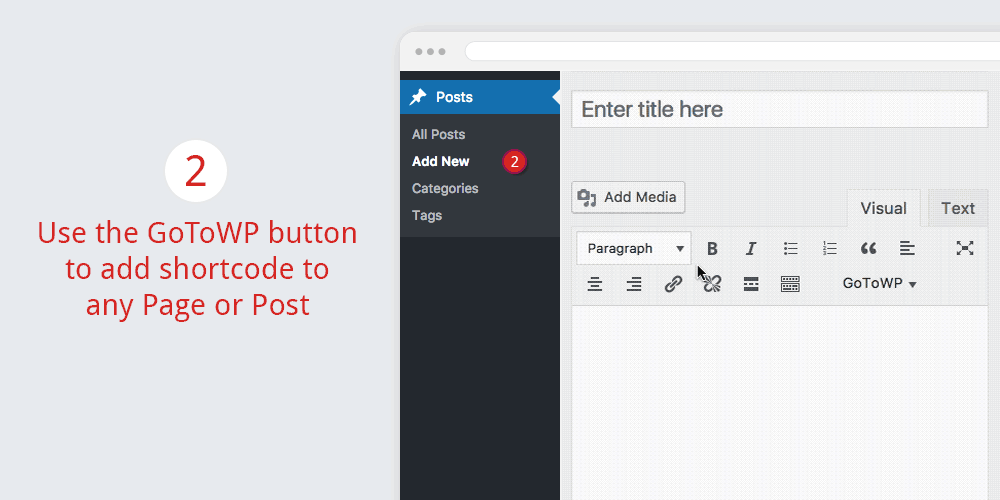This screenshot has width=1000, height=500.
Task: Open All Posts in the sidebar
Action: [438, 135]
